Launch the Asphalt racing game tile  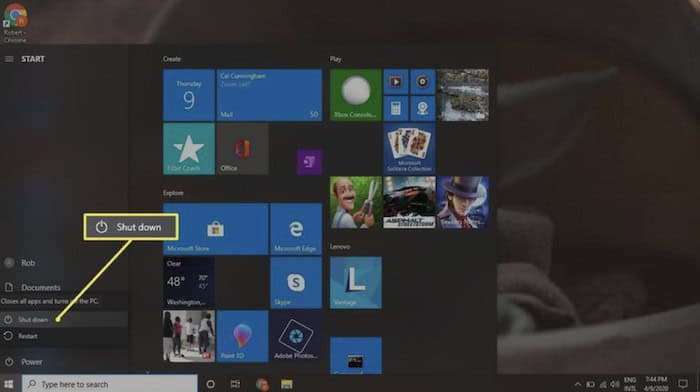pyautogui.click(x=409, y=202)
